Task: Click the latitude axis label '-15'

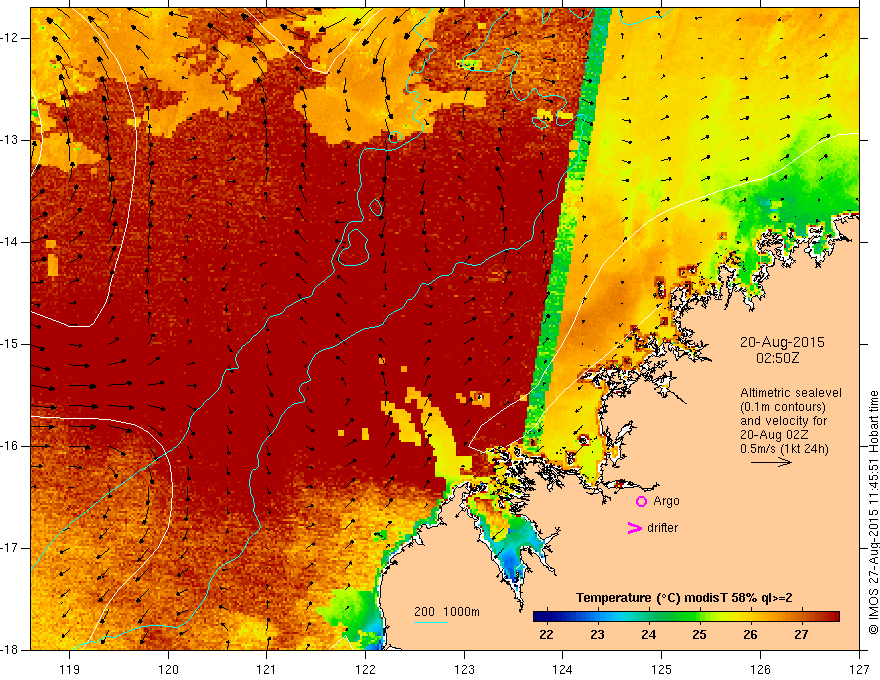Action: click(11, 344)
